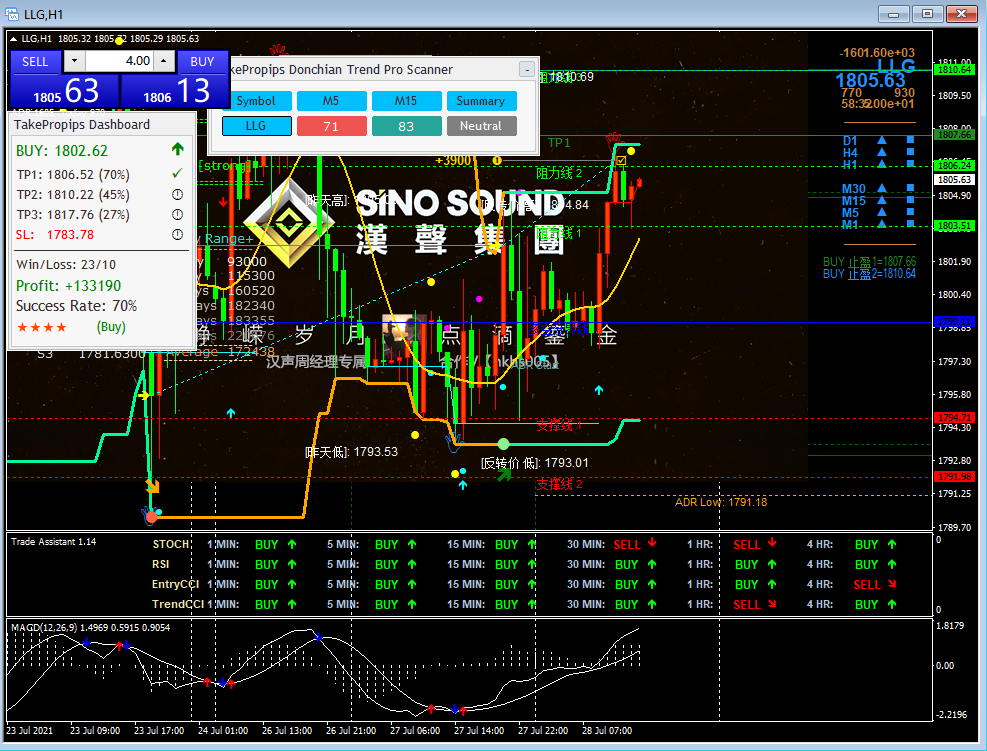This screenshot has height=751, width=987.
Task: Click the H4 trend triangle indicator
Action: click(x=882, y=152)
